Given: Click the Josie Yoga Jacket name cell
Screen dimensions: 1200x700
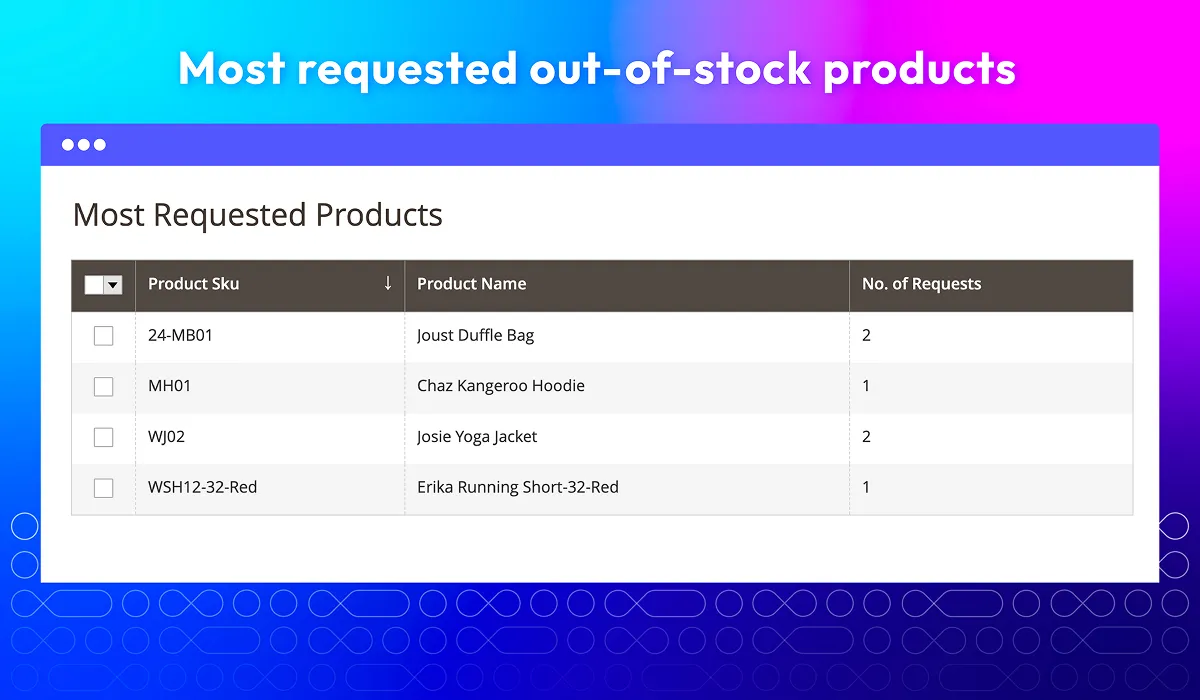Looking at the screenshot, I should tap(627, 437).
